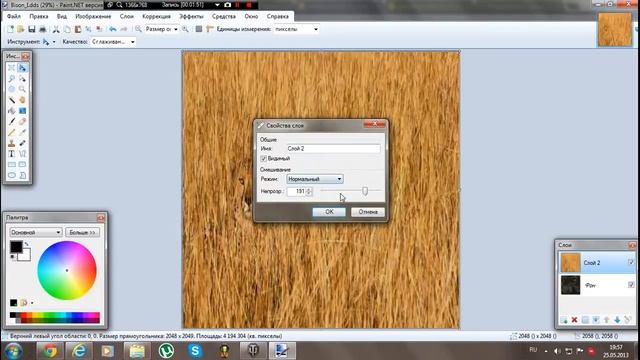Open the Слои menu
Image resolution: width=640 pixels, height=360 pixels.
(x=127, y=16)
